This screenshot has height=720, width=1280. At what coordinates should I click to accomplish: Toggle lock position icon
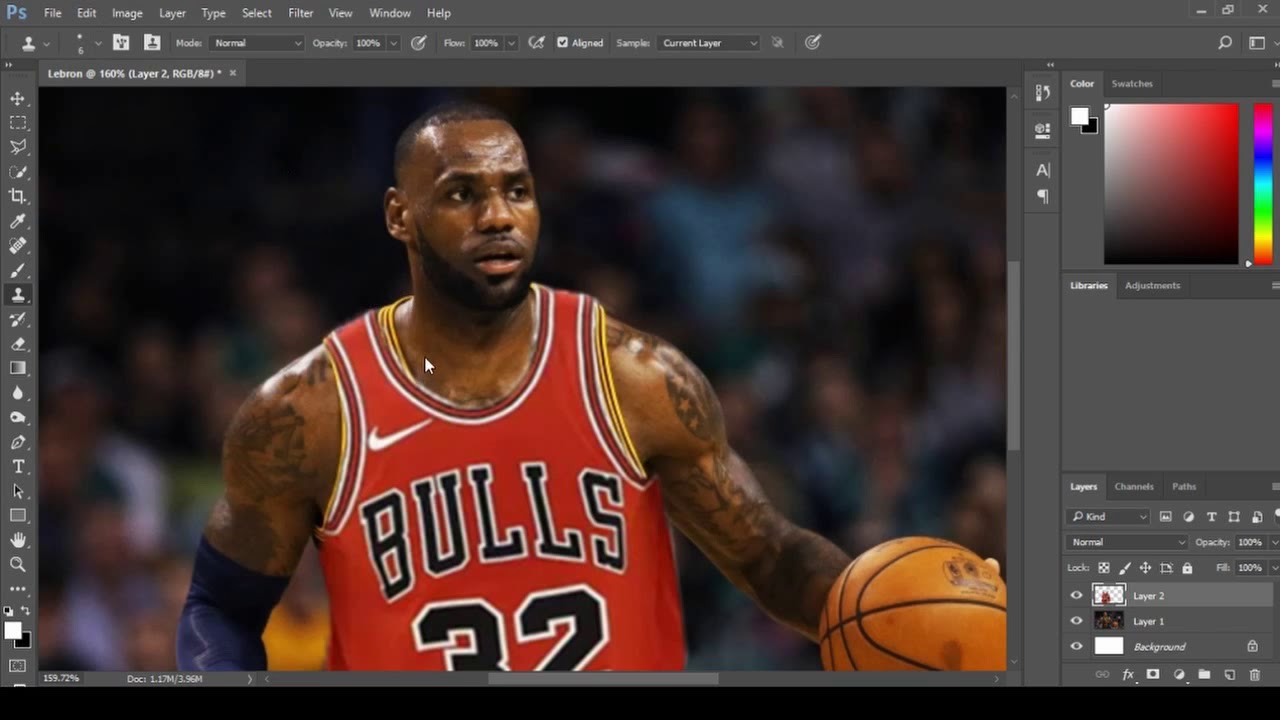pyautogui.click(x=1145, y=568)
